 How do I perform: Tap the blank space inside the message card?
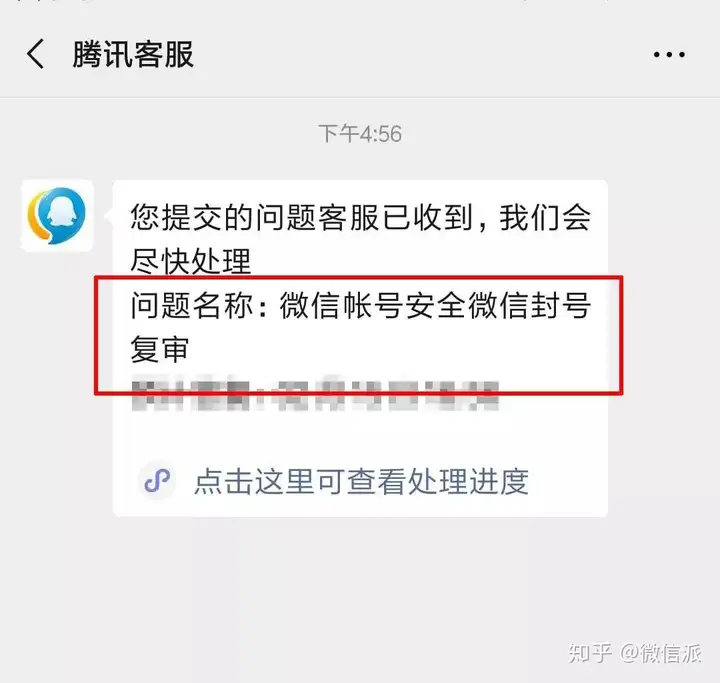(360, 436)
